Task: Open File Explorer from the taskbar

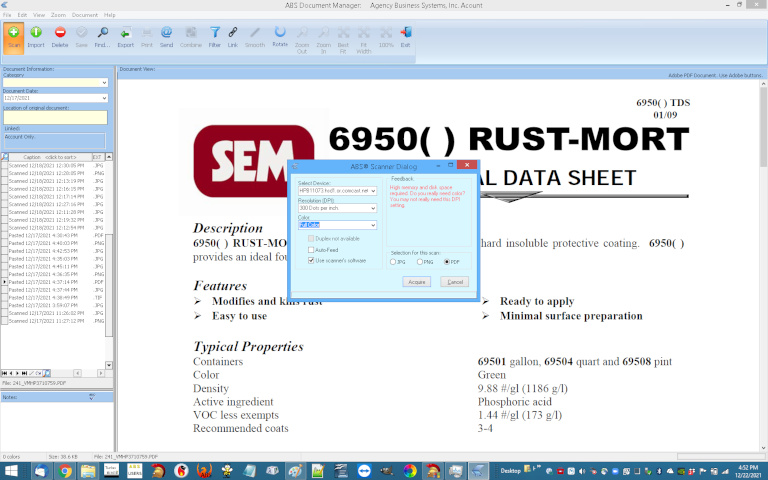Action: point(88,471)
